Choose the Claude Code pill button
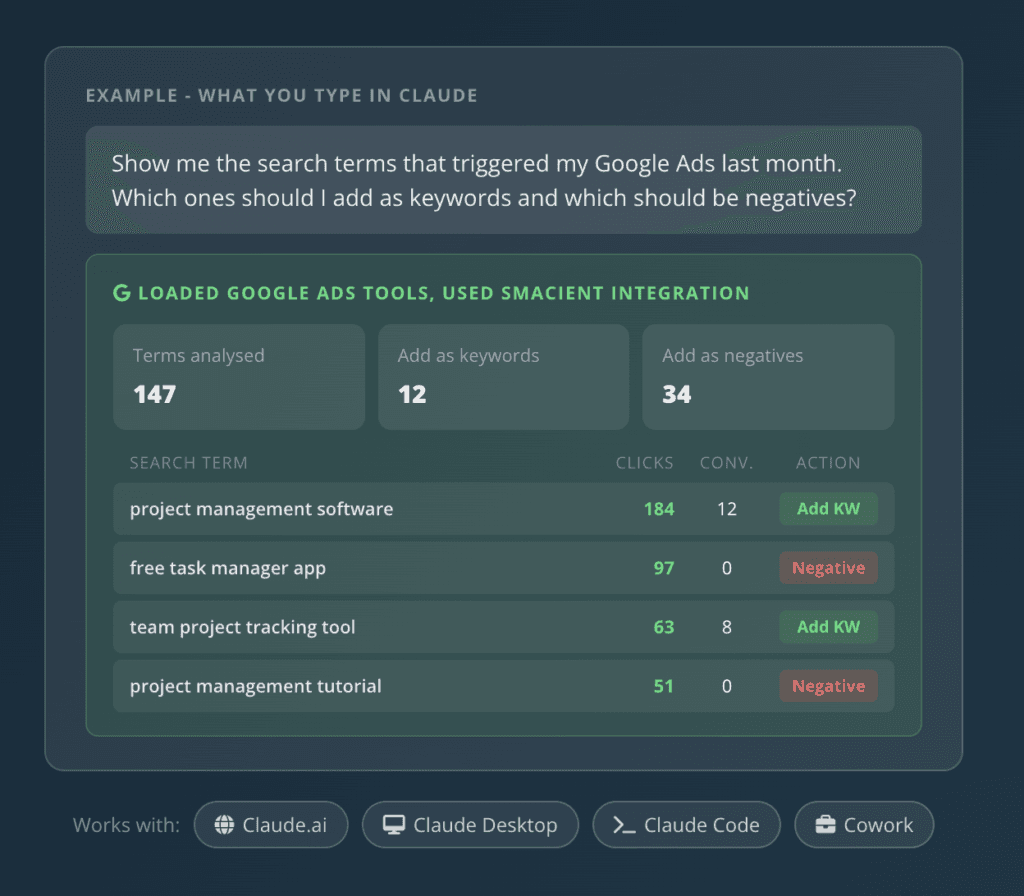The image size is (1024, 896). (x=686, y=825)
